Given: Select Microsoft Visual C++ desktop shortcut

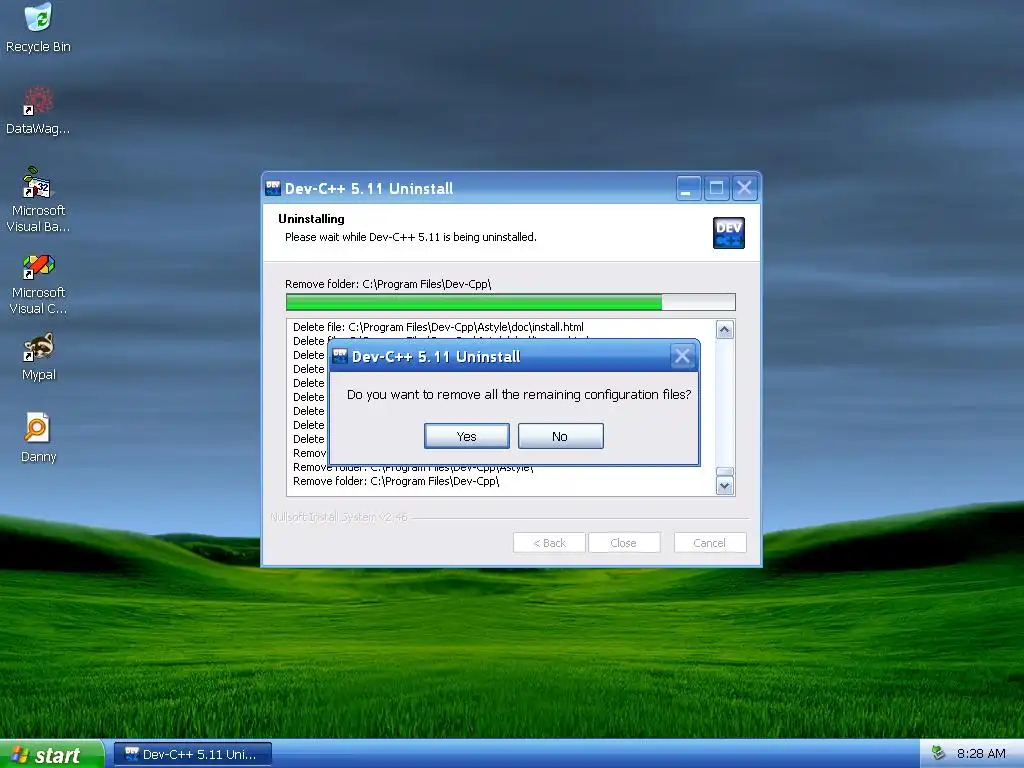Looking at the screenshot, I should tap(38, 285).
